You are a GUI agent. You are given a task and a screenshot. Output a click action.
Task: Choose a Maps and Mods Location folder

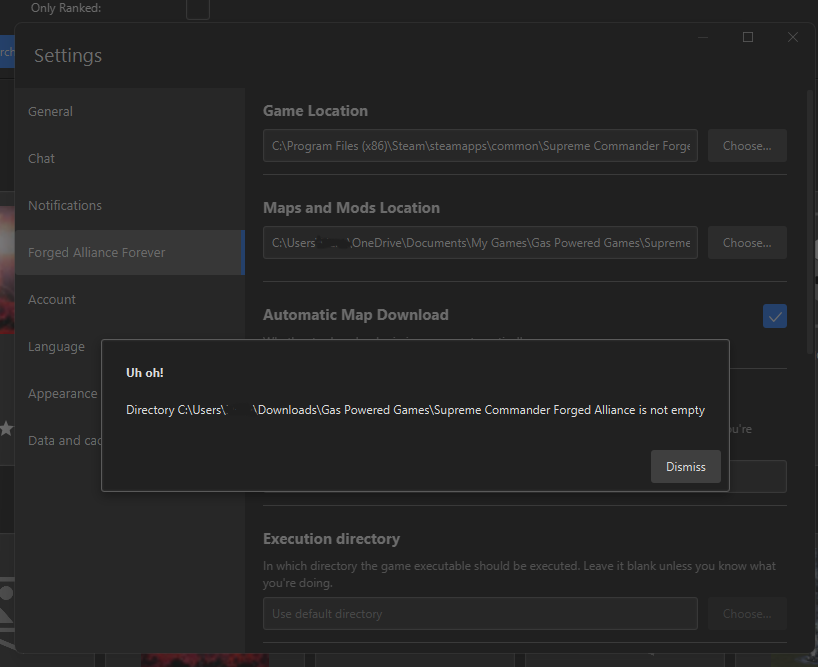click(747, 242)
